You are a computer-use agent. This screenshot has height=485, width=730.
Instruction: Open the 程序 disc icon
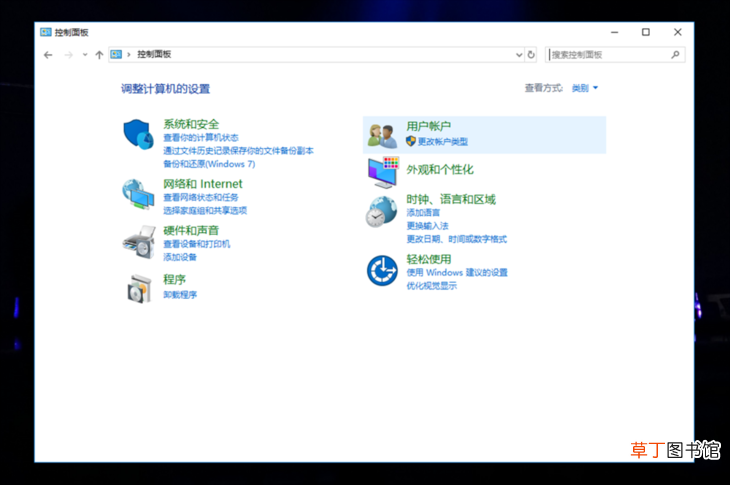click(139, 289)
